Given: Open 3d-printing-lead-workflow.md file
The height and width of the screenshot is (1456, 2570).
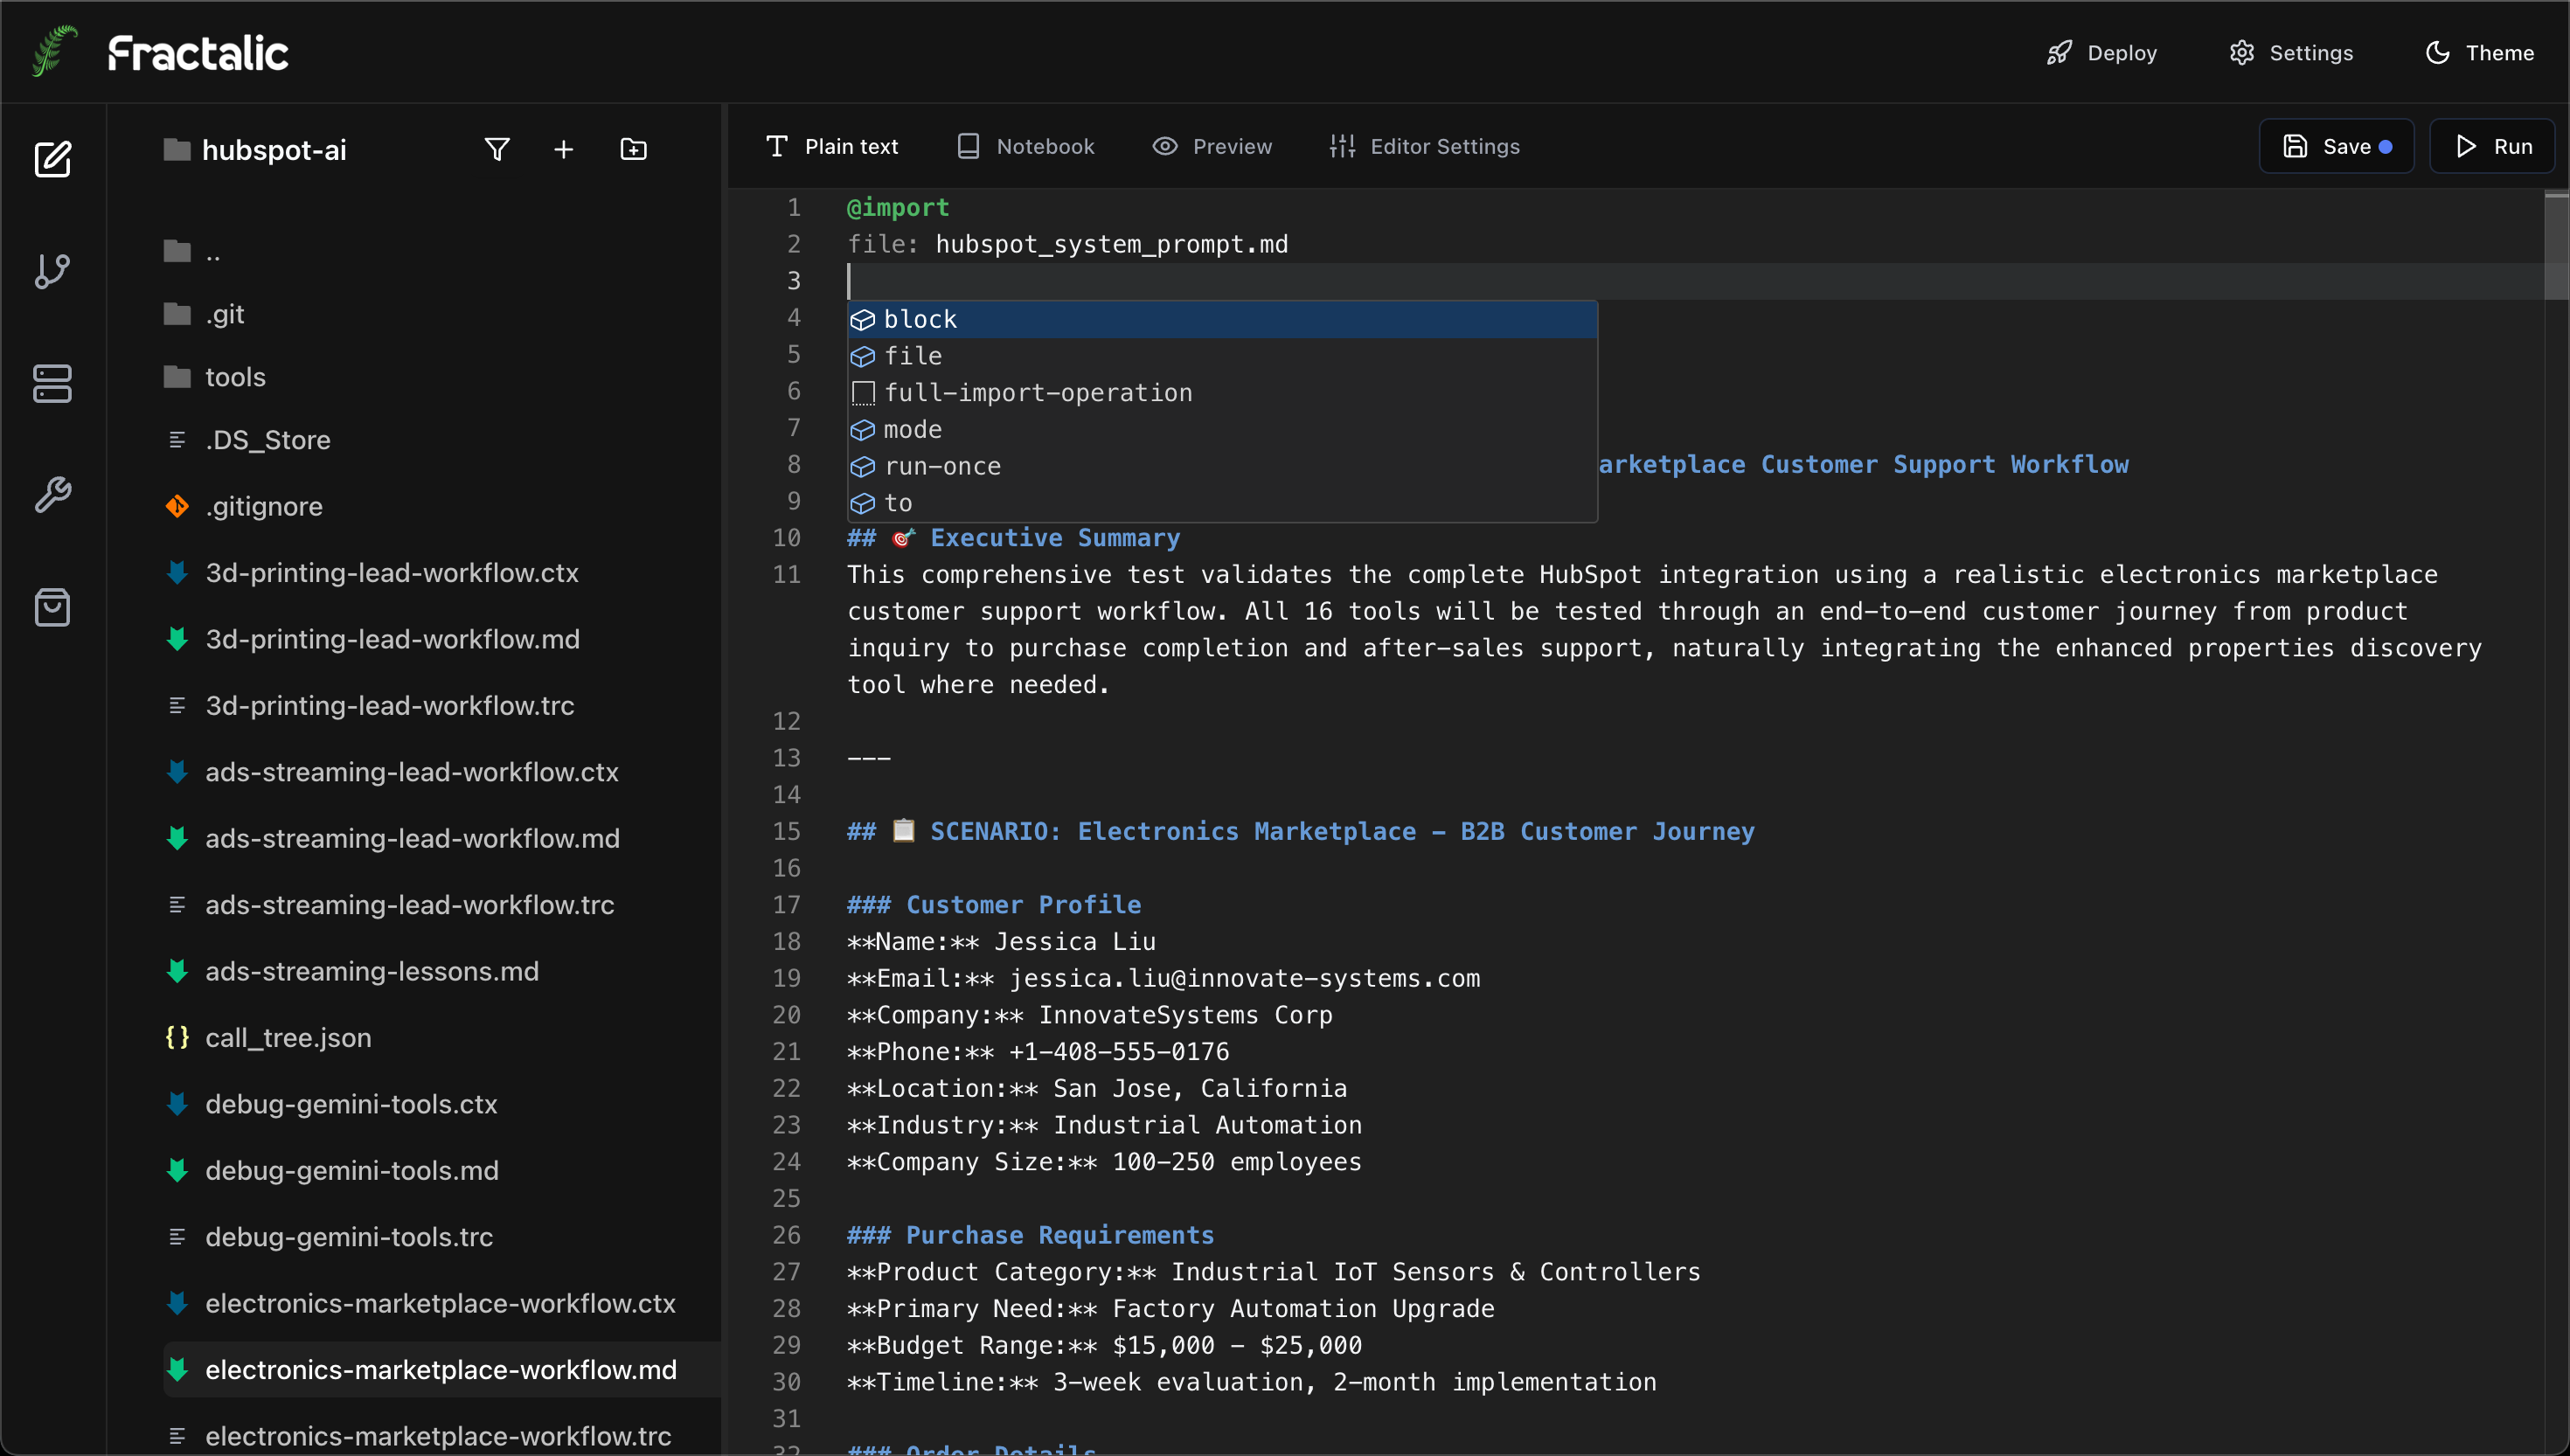Looking at the screenshot, I should pos(372,639).
